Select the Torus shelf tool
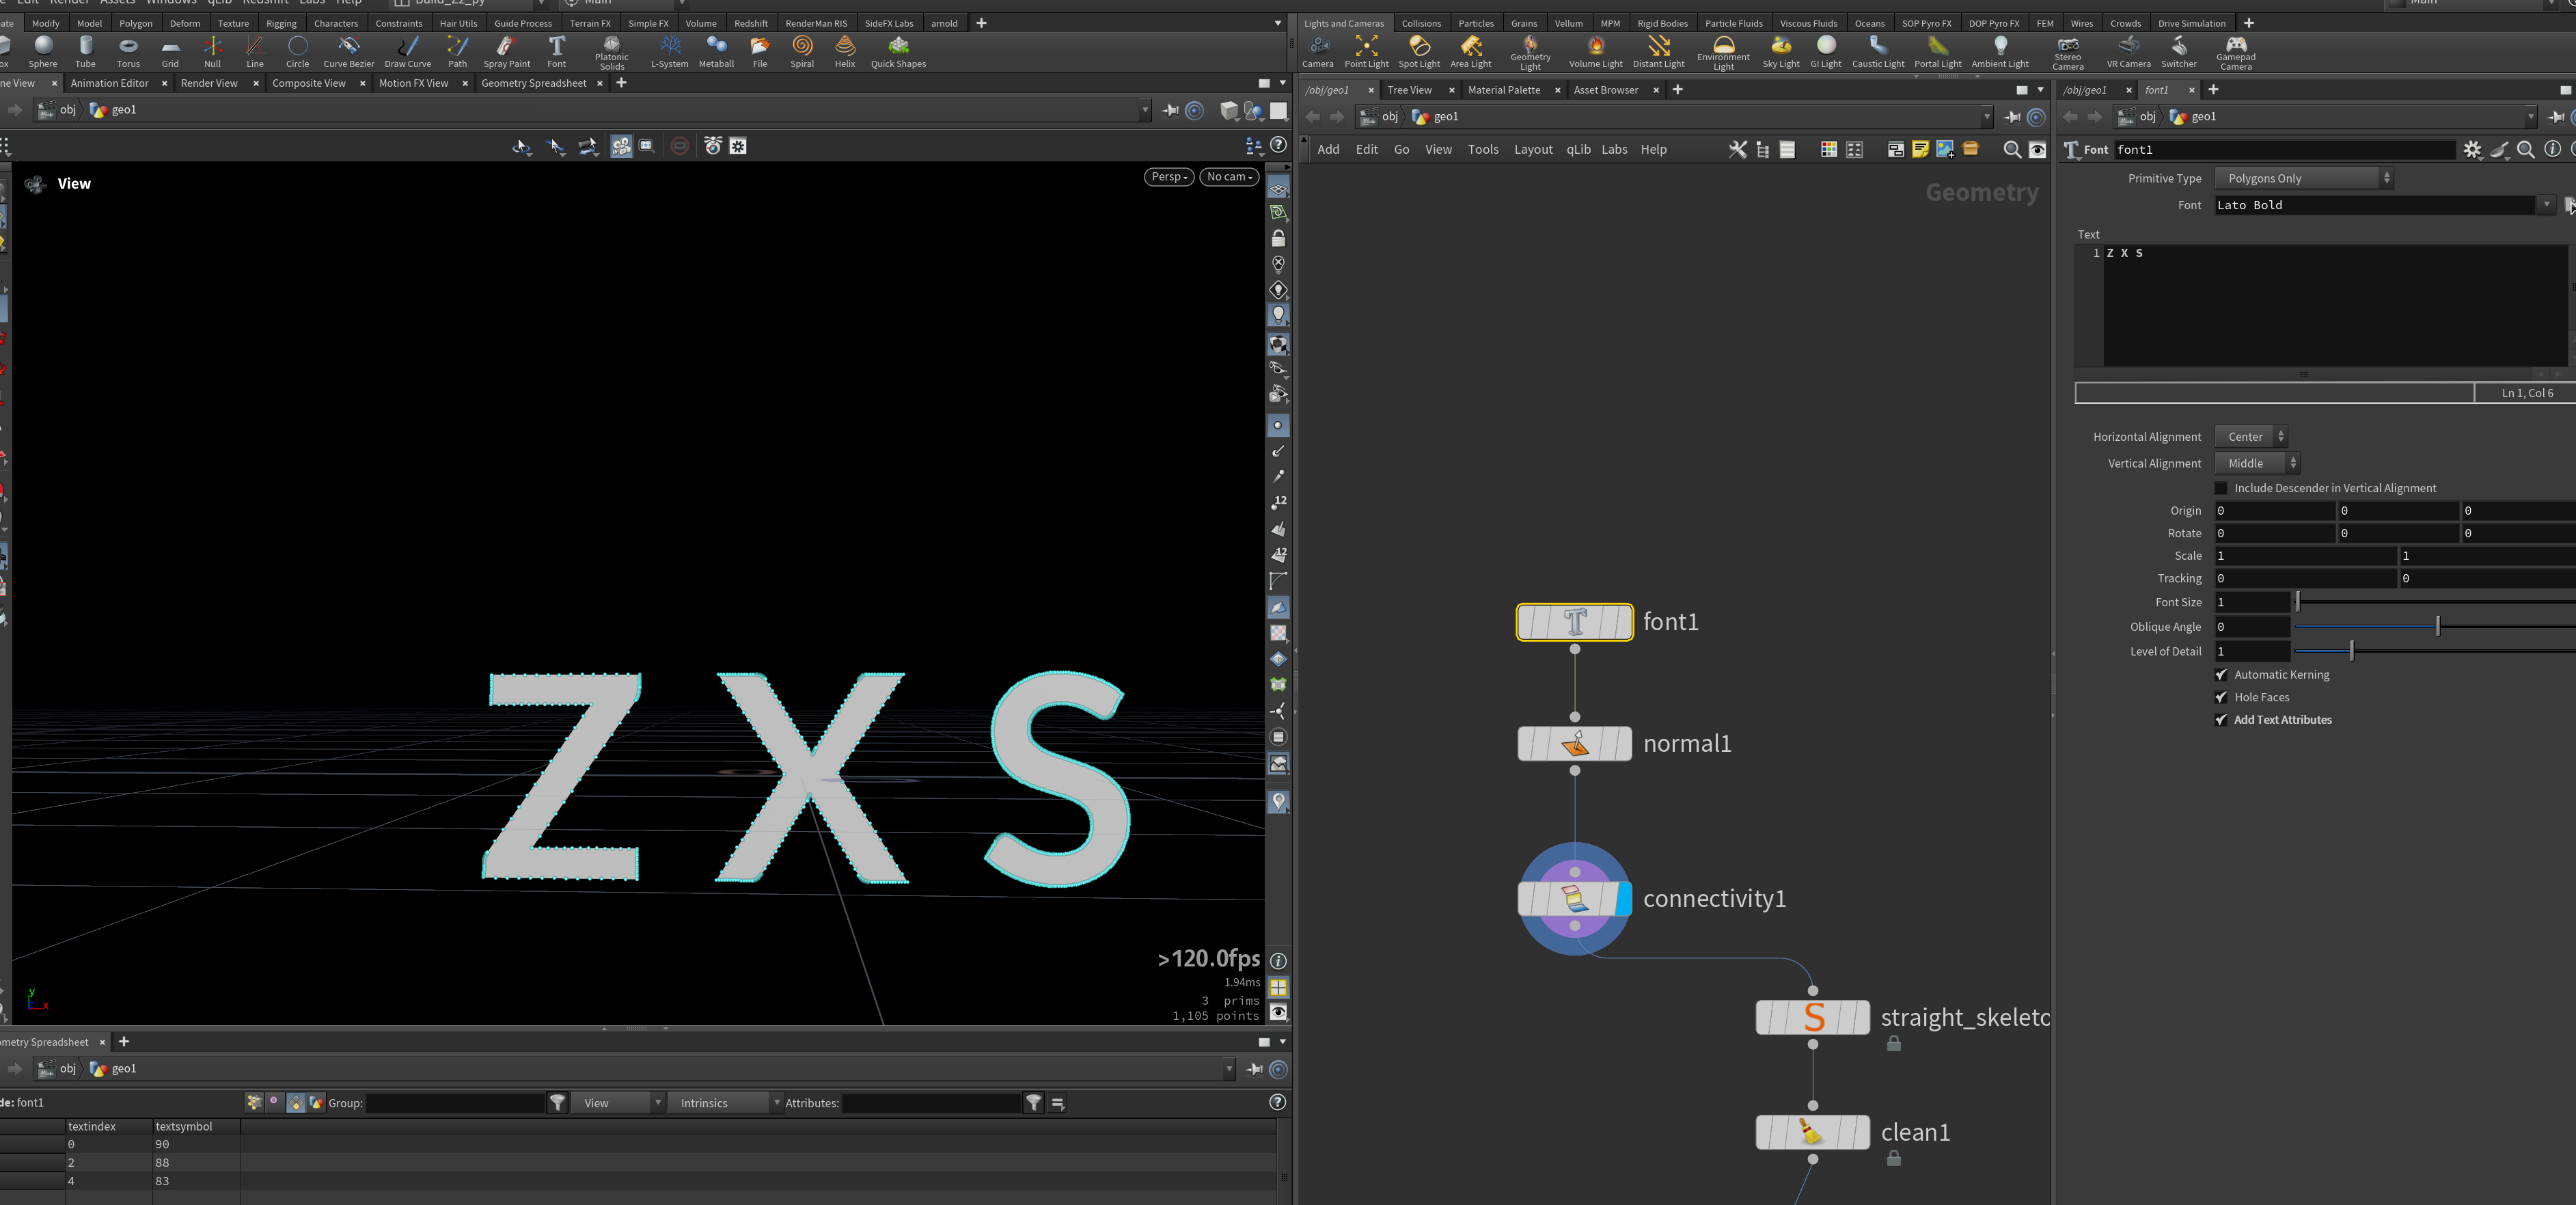The width and height of the screenshot is (2576, 1205). pos(128,51)
